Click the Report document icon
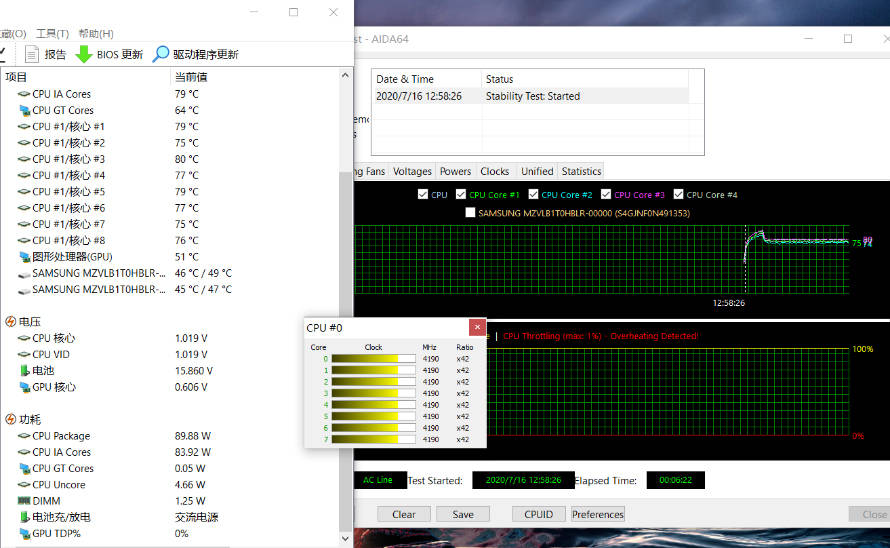This screenshot has height=548, width=890. [32, 54]
